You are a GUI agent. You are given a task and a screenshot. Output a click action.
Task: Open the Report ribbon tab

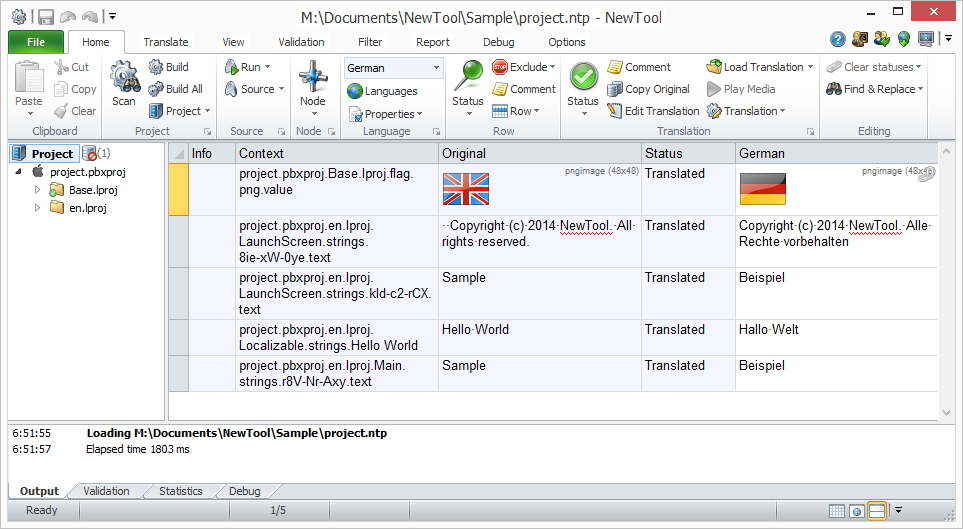[x=432, y=42]
